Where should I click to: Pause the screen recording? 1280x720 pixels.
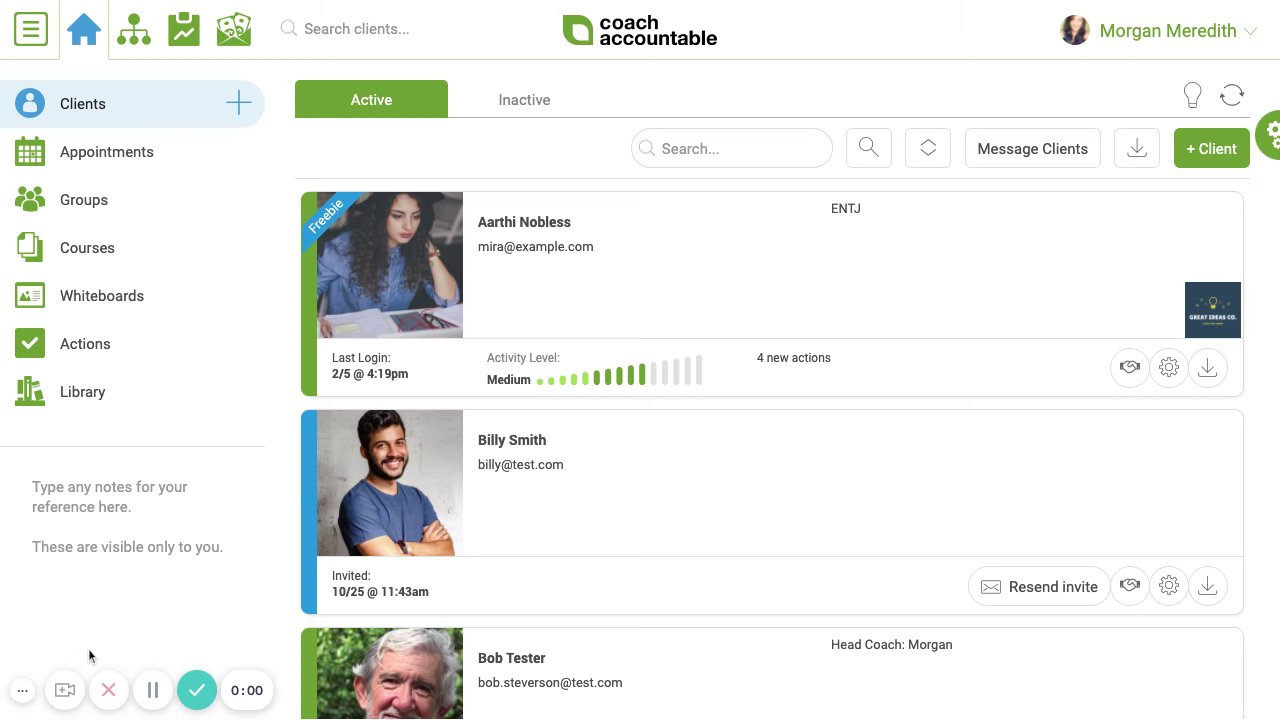click(153, 690)
